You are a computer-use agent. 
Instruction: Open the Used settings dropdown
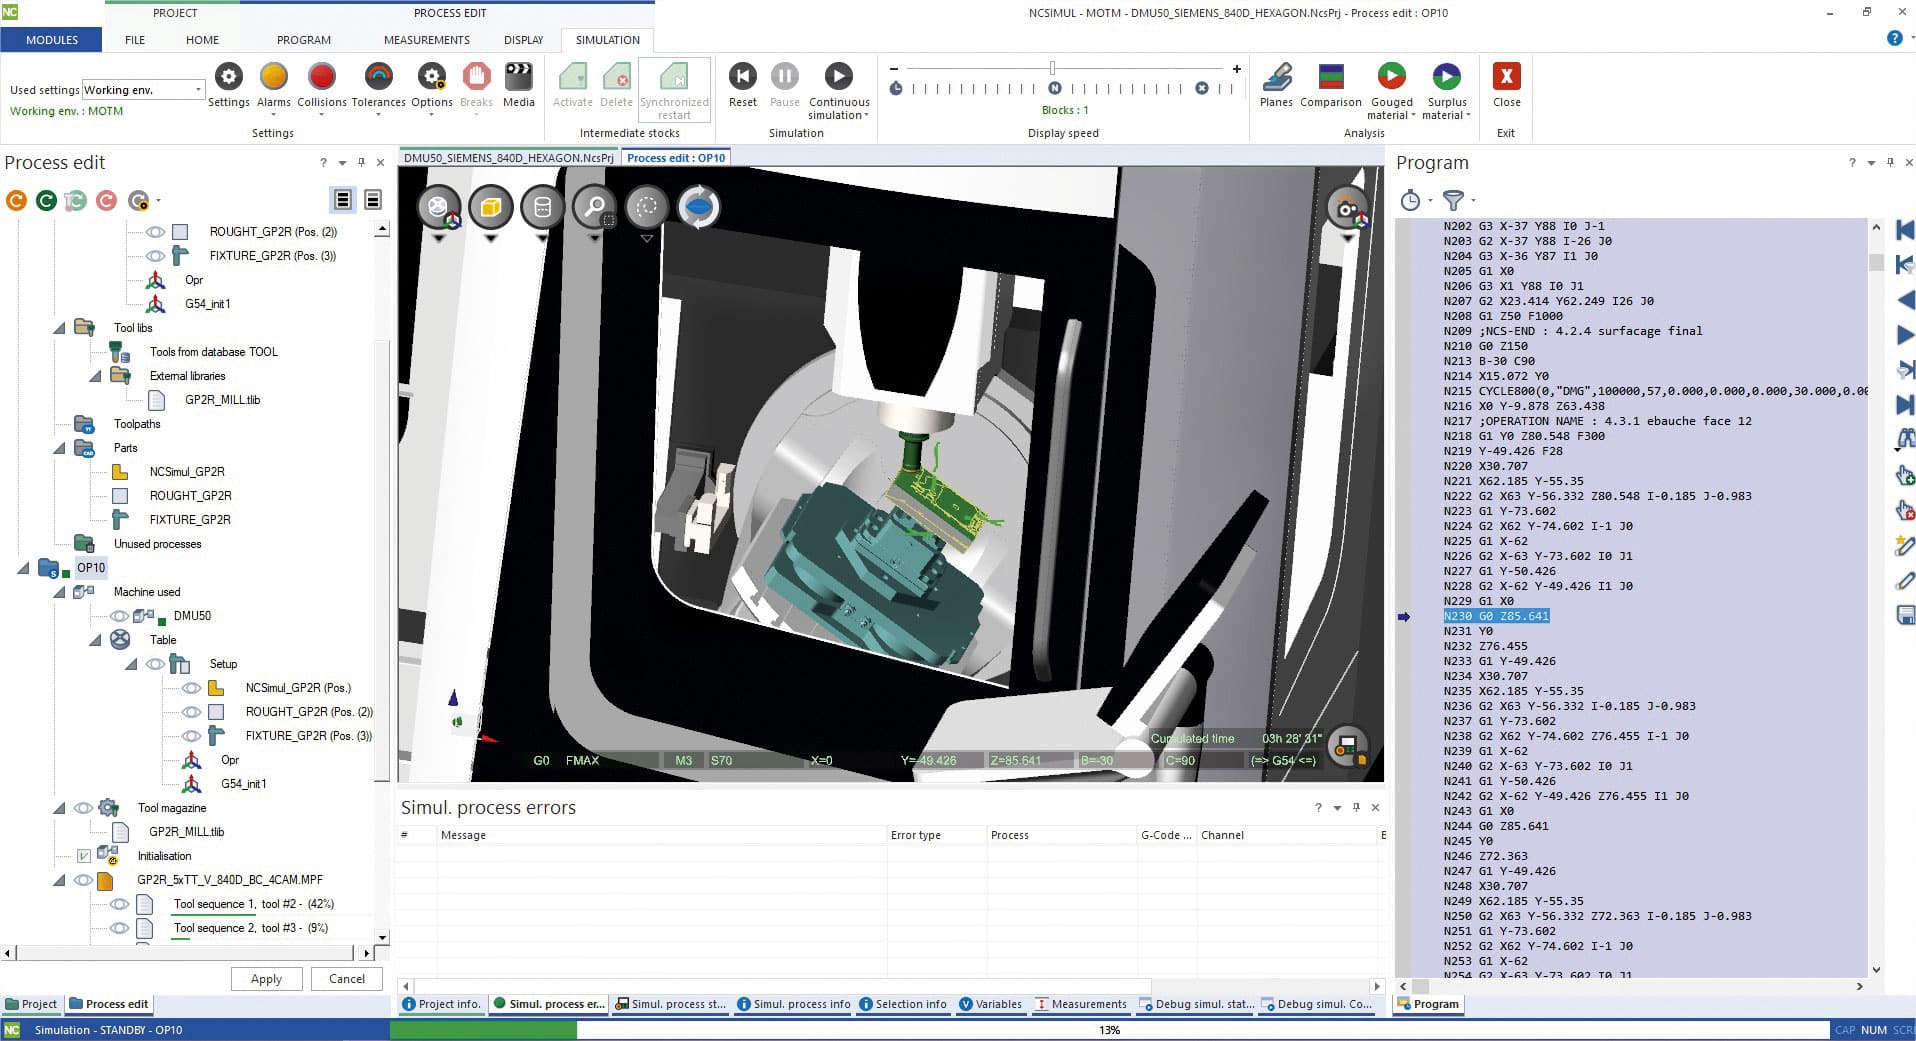tap(197, 90)
